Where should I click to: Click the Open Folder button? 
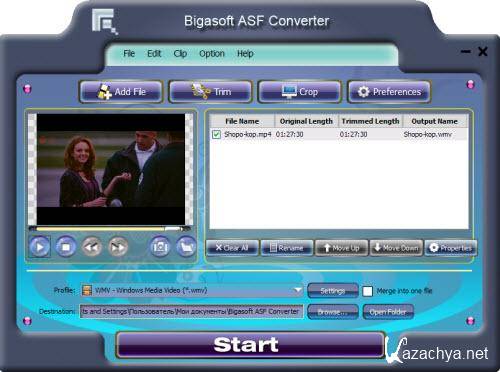tap(388, 312)
